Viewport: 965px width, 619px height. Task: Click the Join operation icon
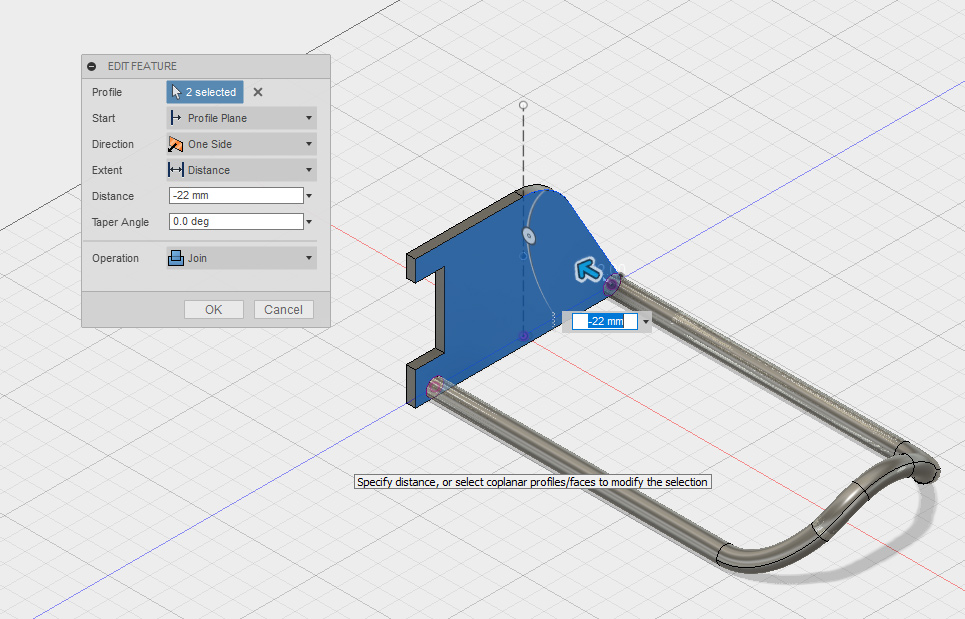(x=176, y=258)
